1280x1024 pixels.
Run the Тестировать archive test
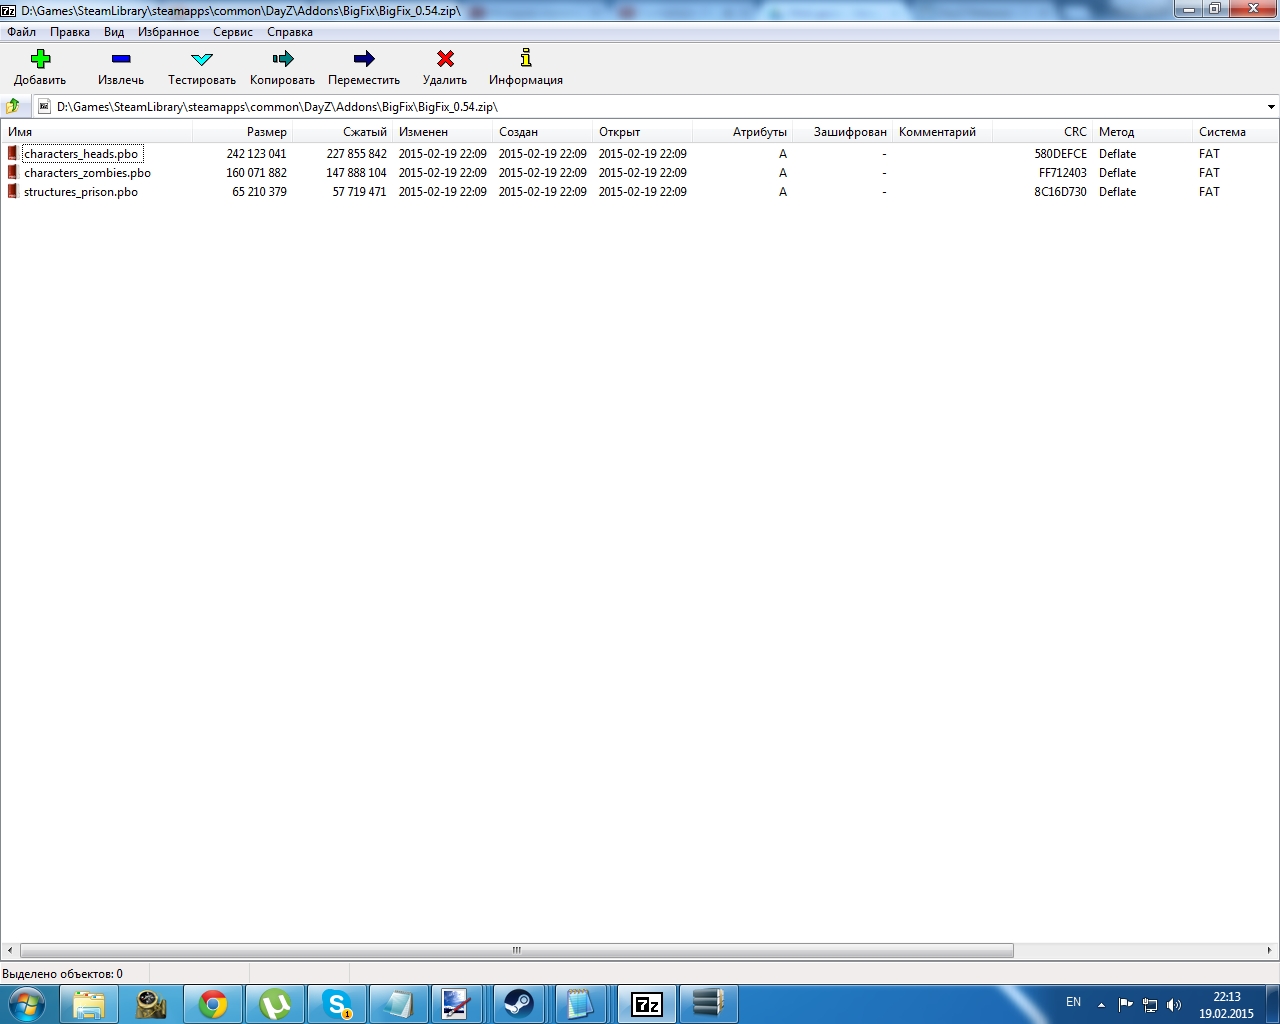(x=202, y=59)
